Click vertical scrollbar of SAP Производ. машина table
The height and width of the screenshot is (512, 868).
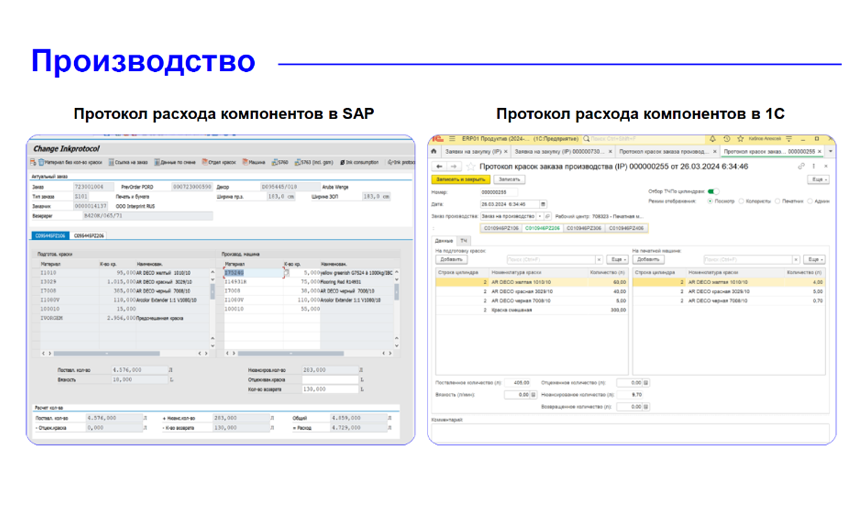(x=396, y=292)
